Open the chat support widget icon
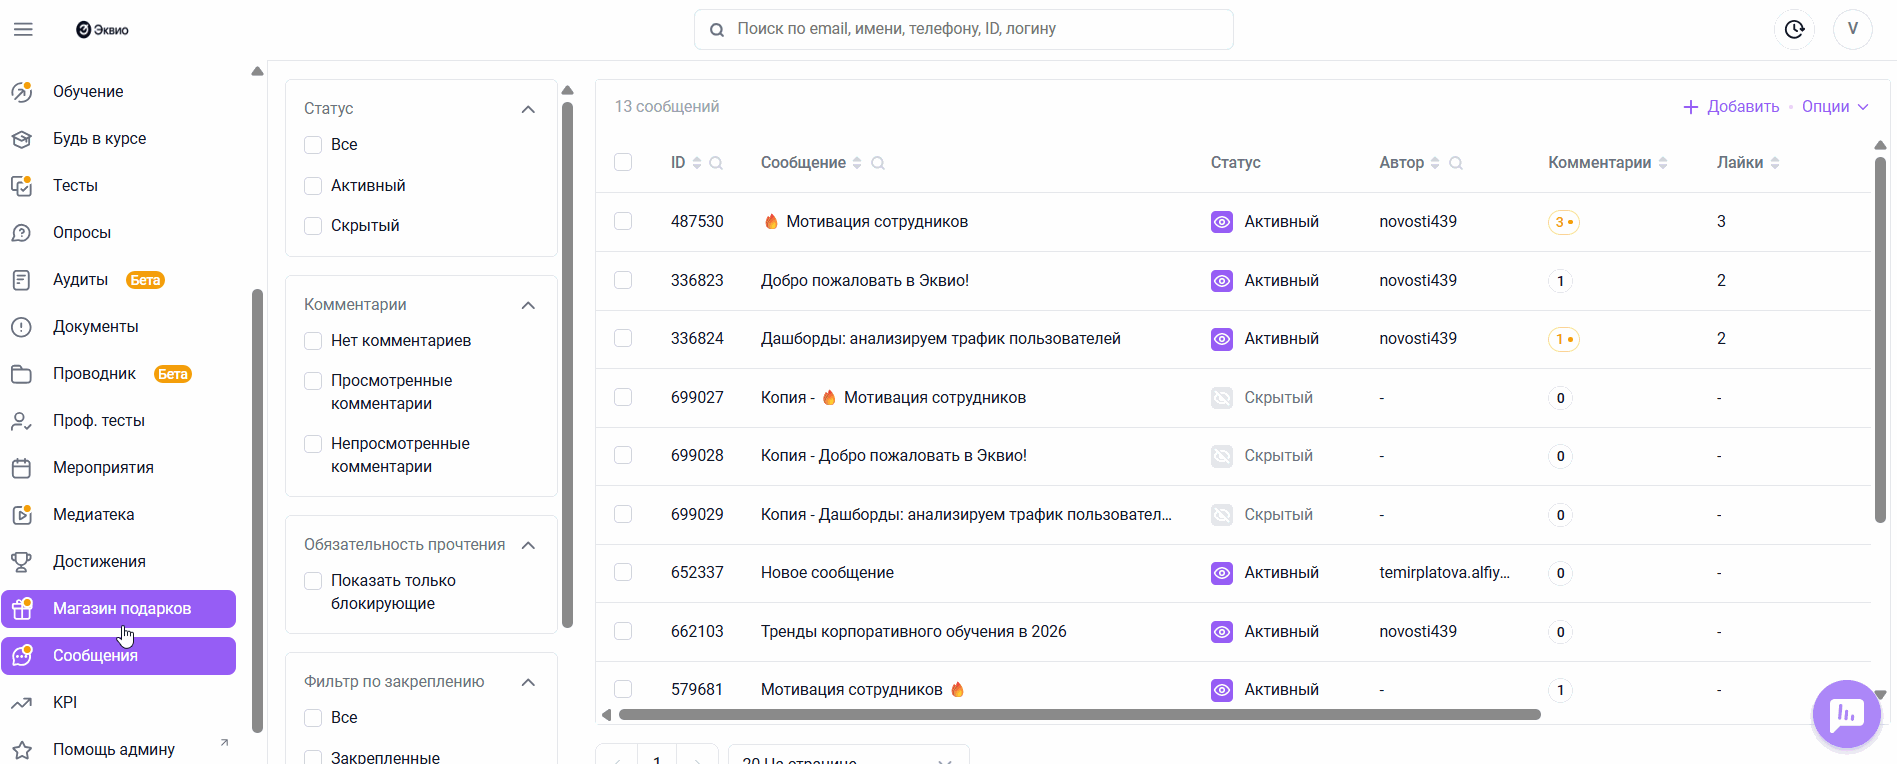This screenshot has height=764, width=1897. 1845,713
